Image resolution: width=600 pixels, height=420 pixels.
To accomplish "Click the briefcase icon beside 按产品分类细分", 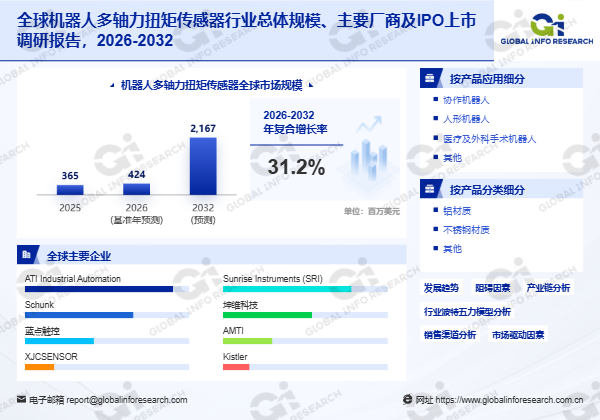I will [430, 189].
